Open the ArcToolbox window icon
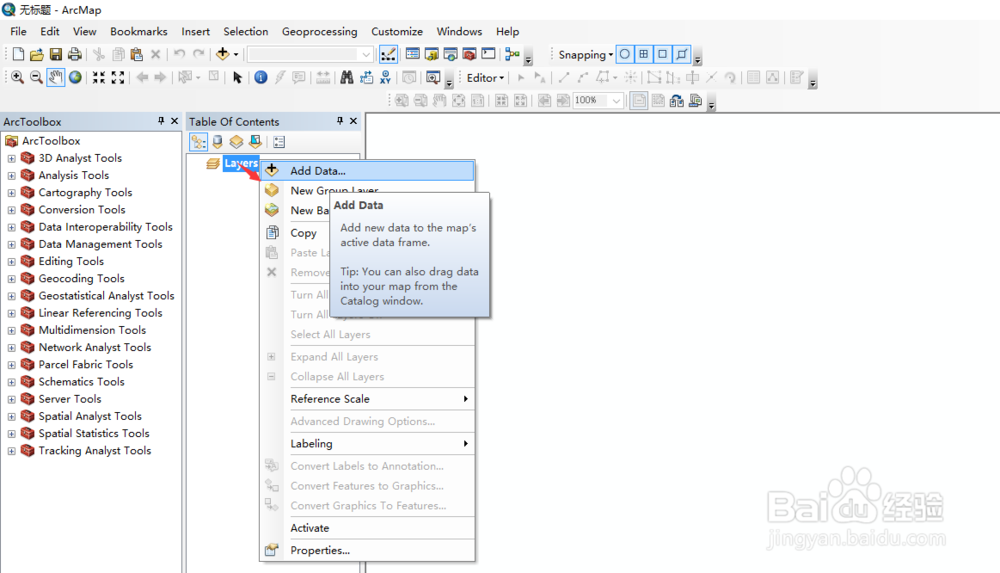The width and height of the screenshot is (1000, 573). (x=469, y=54)
